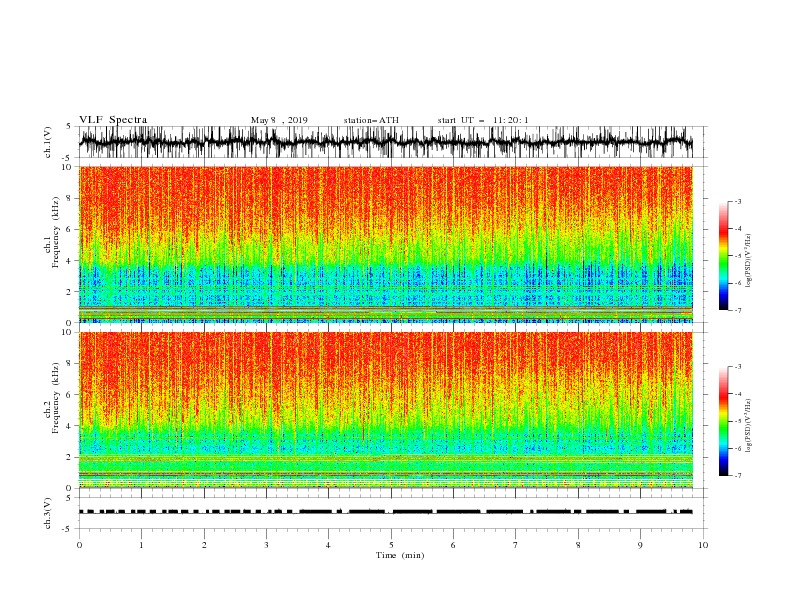
Task: Click the "-3" label on ch.1 color bar
Action: (x=738, y=201)
